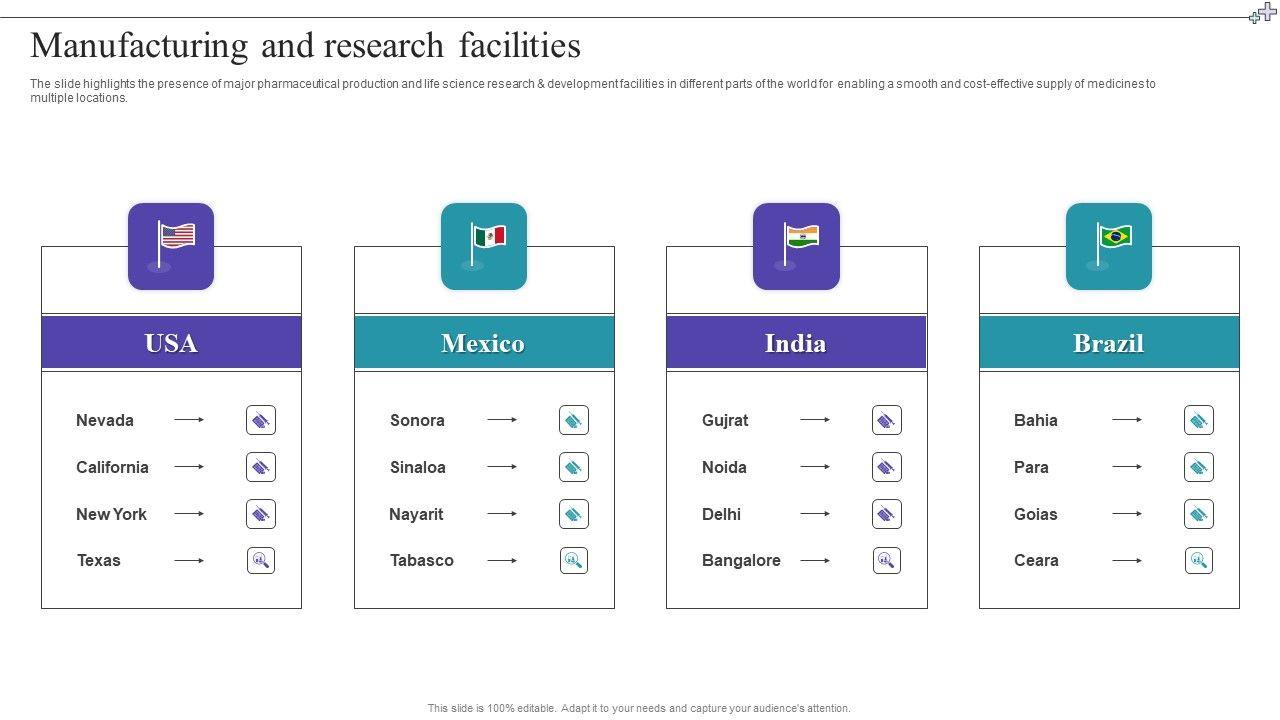Click the teal Mexico header banner
Viewport: 1280px width, 720px height.
[x=484, y=343]
